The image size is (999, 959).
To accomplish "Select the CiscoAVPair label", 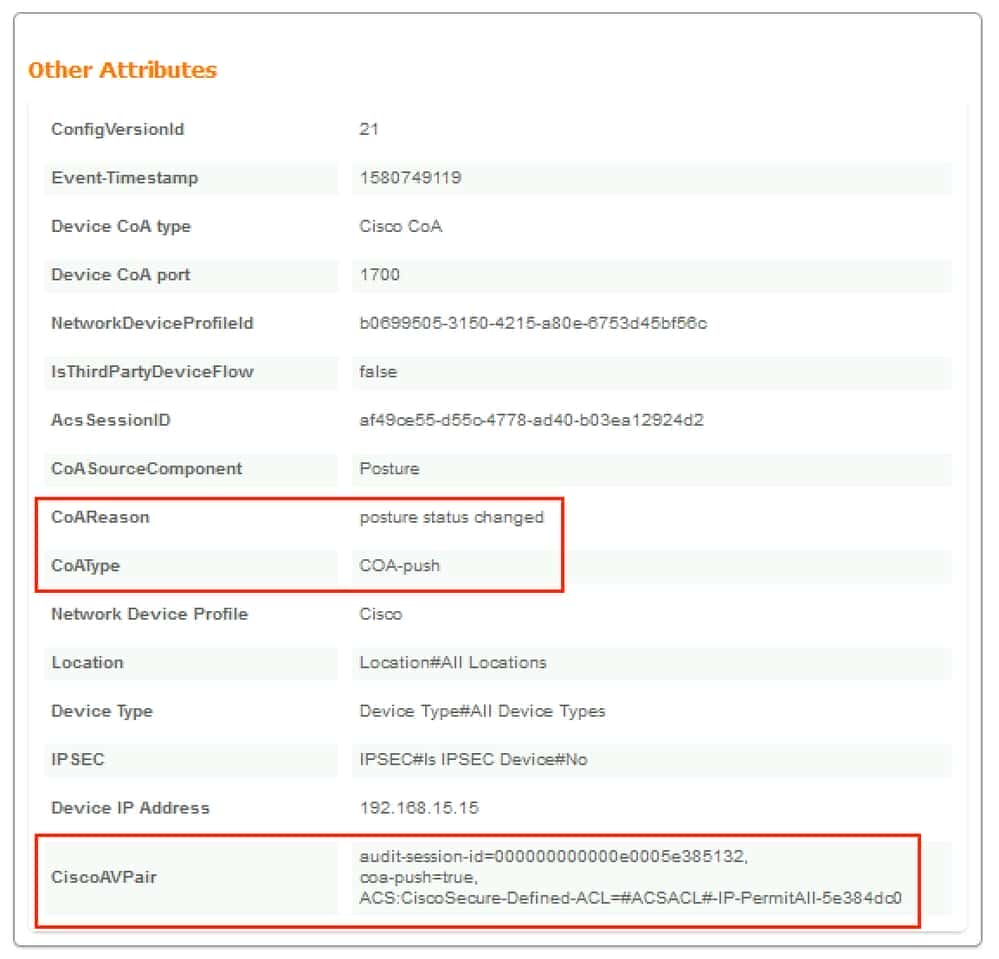I will click(x=104, y=877).
